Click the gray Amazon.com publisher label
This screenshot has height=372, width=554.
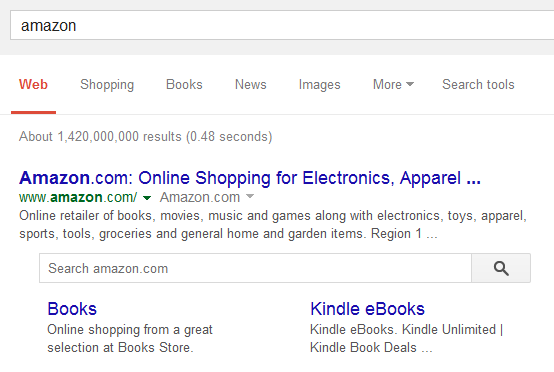(x=200, y=197)
